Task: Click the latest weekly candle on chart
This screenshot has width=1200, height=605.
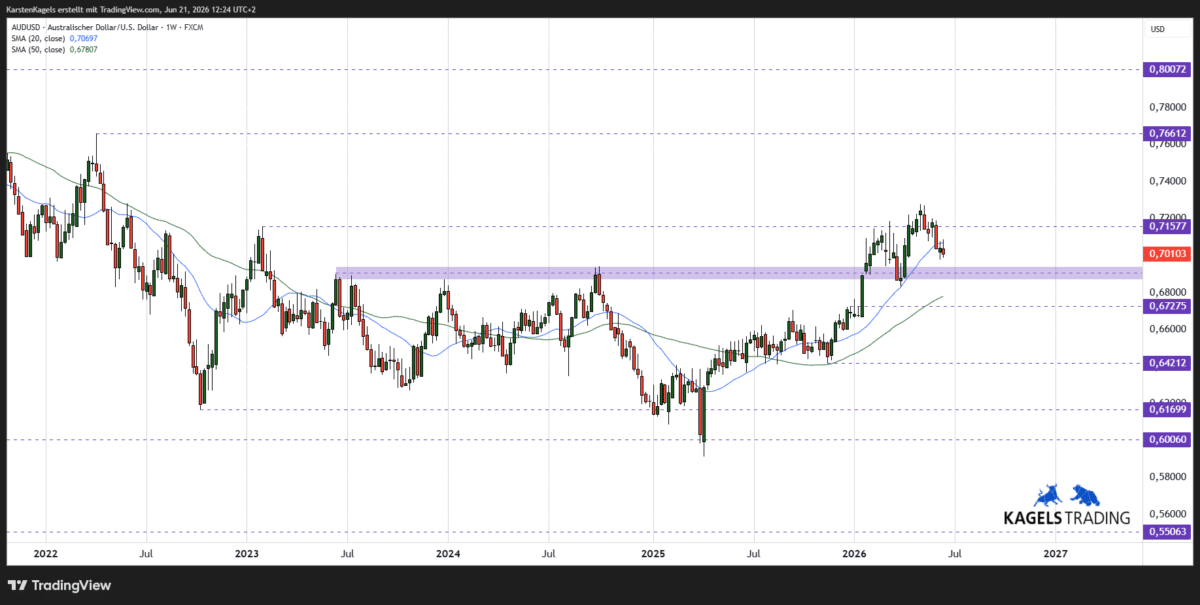Action: coord(941,251)
